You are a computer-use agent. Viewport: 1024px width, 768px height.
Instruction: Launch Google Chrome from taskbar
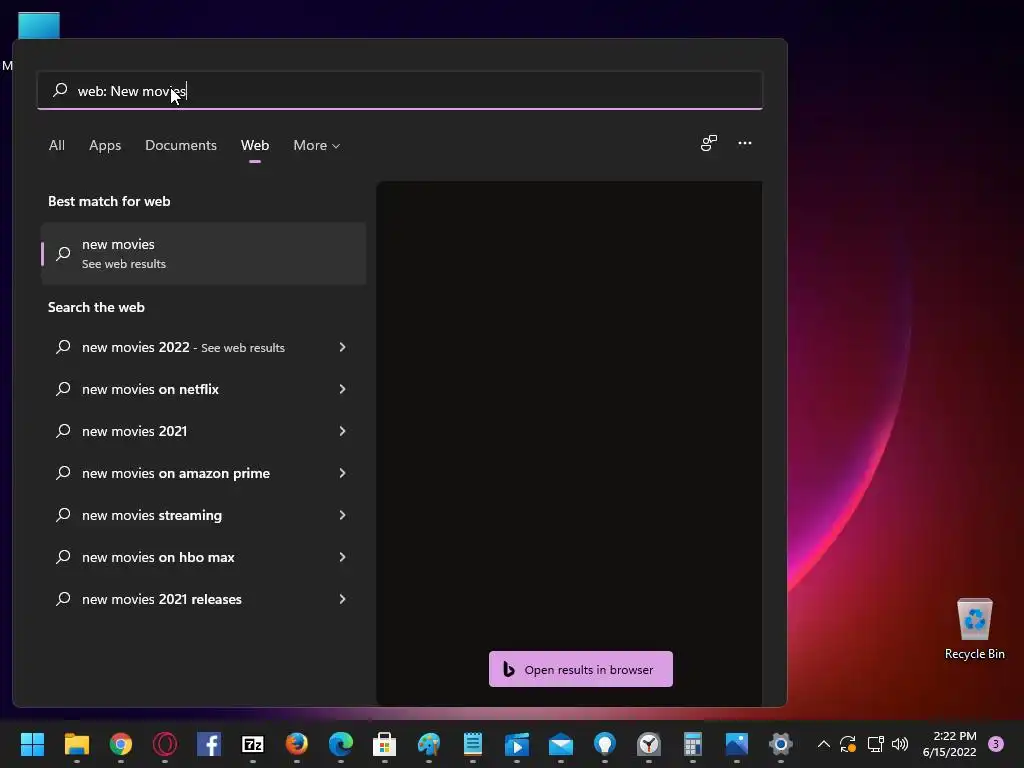coord(121,744)
